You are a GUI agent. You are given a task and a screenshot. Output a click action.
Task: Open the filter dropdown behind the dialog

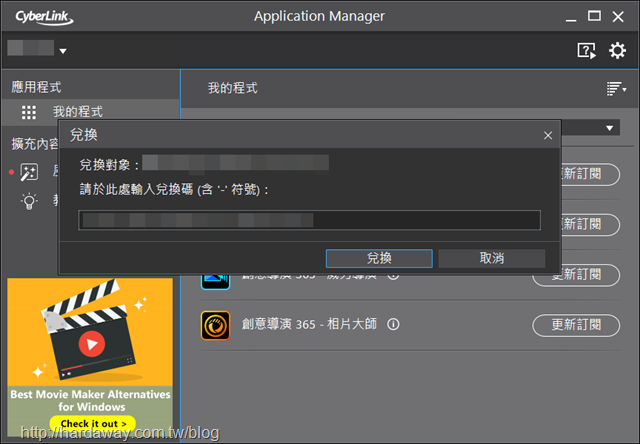[609, 128]
